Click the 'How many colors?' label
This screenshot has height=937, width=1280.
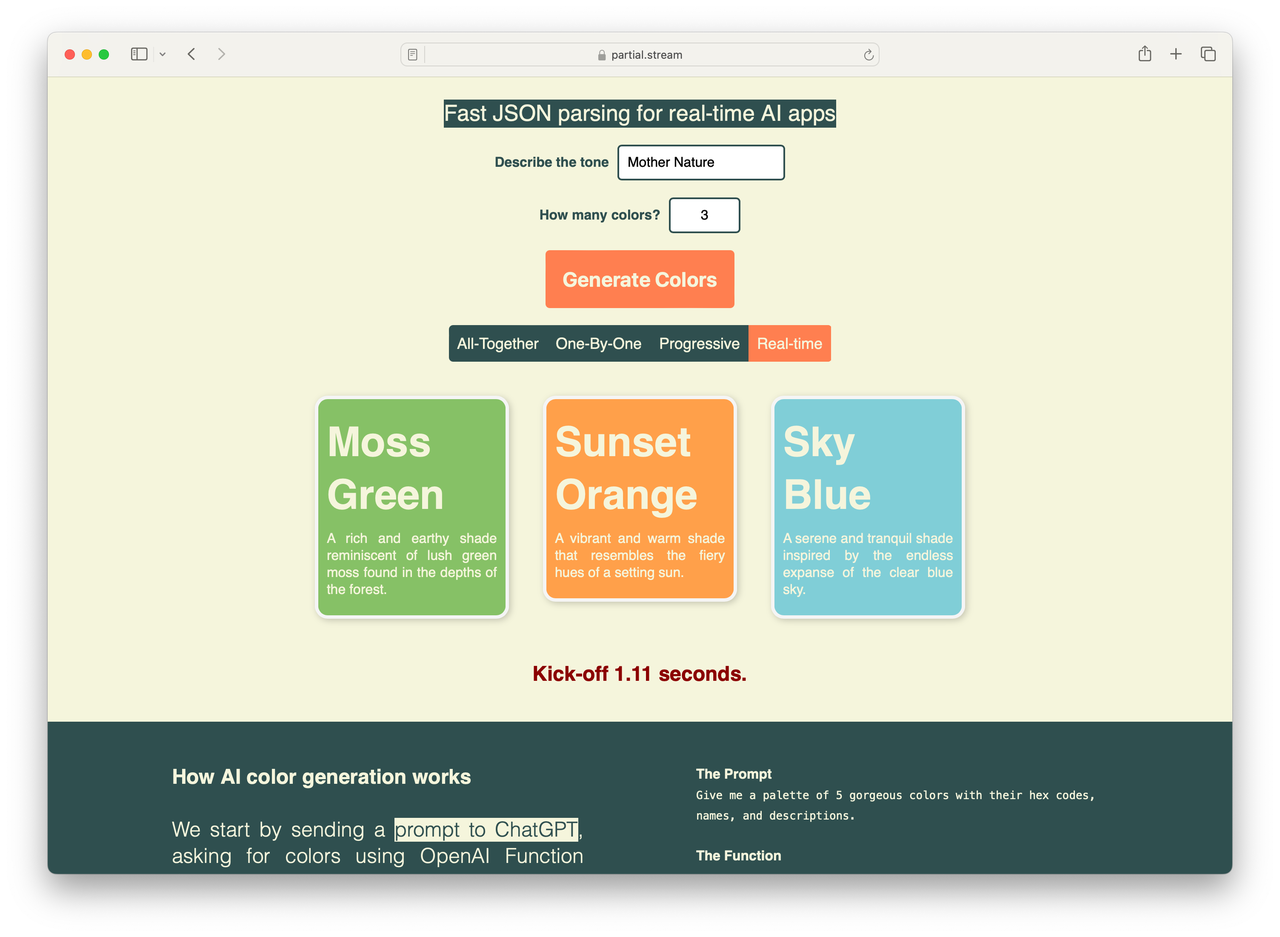coord(600,214)
